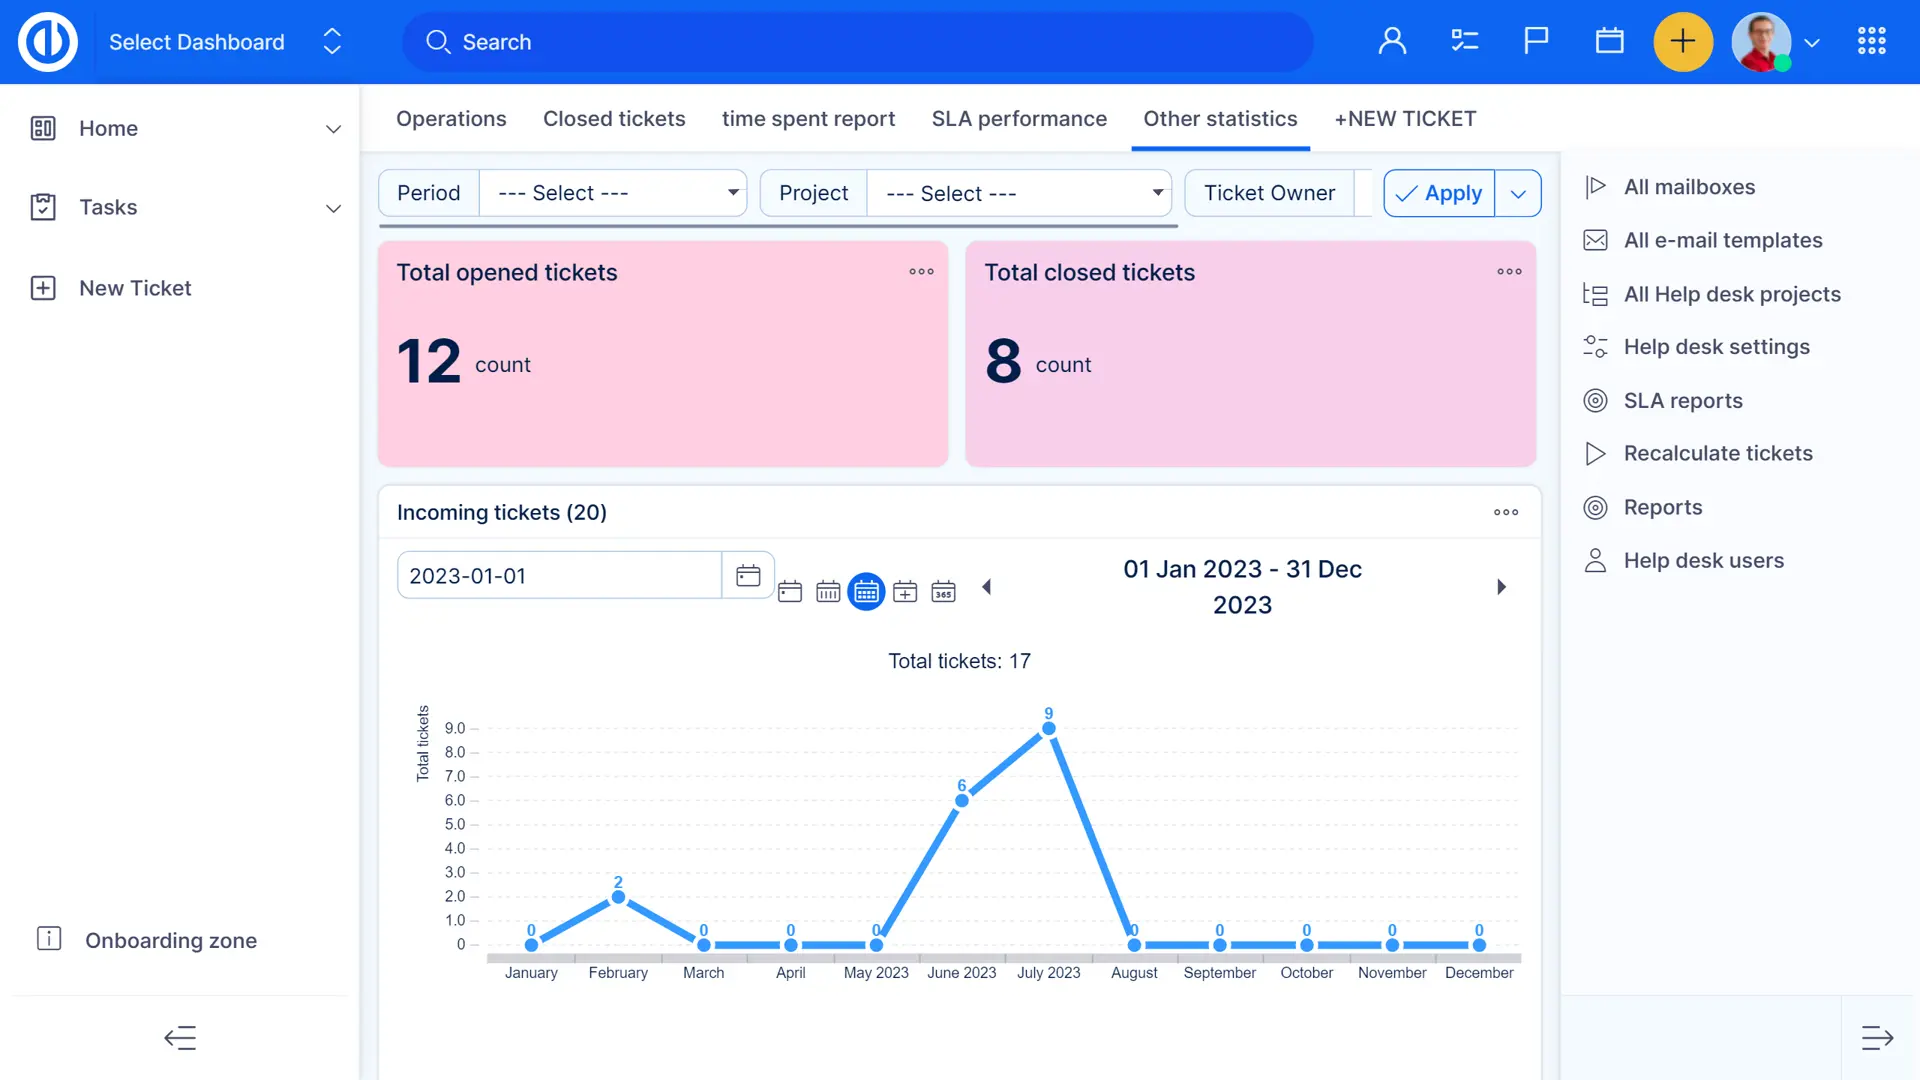Expand the Home menu chevron
This screenshot has width=1920, height=1080.
[x=333, y=129]
